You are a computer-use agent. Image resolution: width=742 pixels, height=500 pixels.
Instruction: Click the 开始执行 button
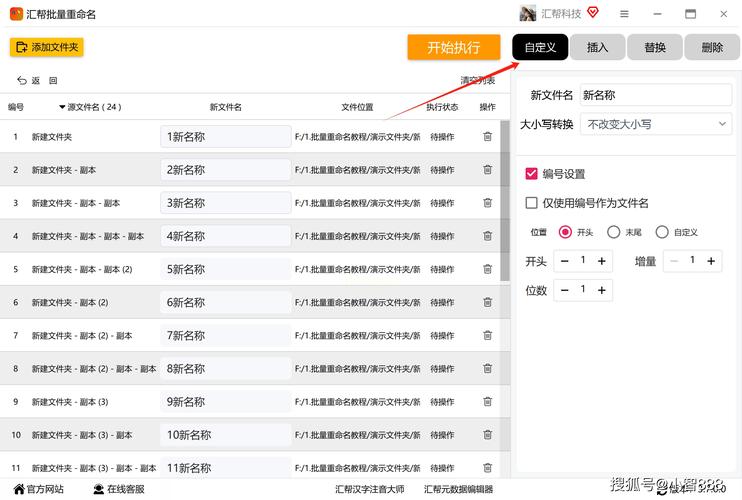tap(453, 47)
